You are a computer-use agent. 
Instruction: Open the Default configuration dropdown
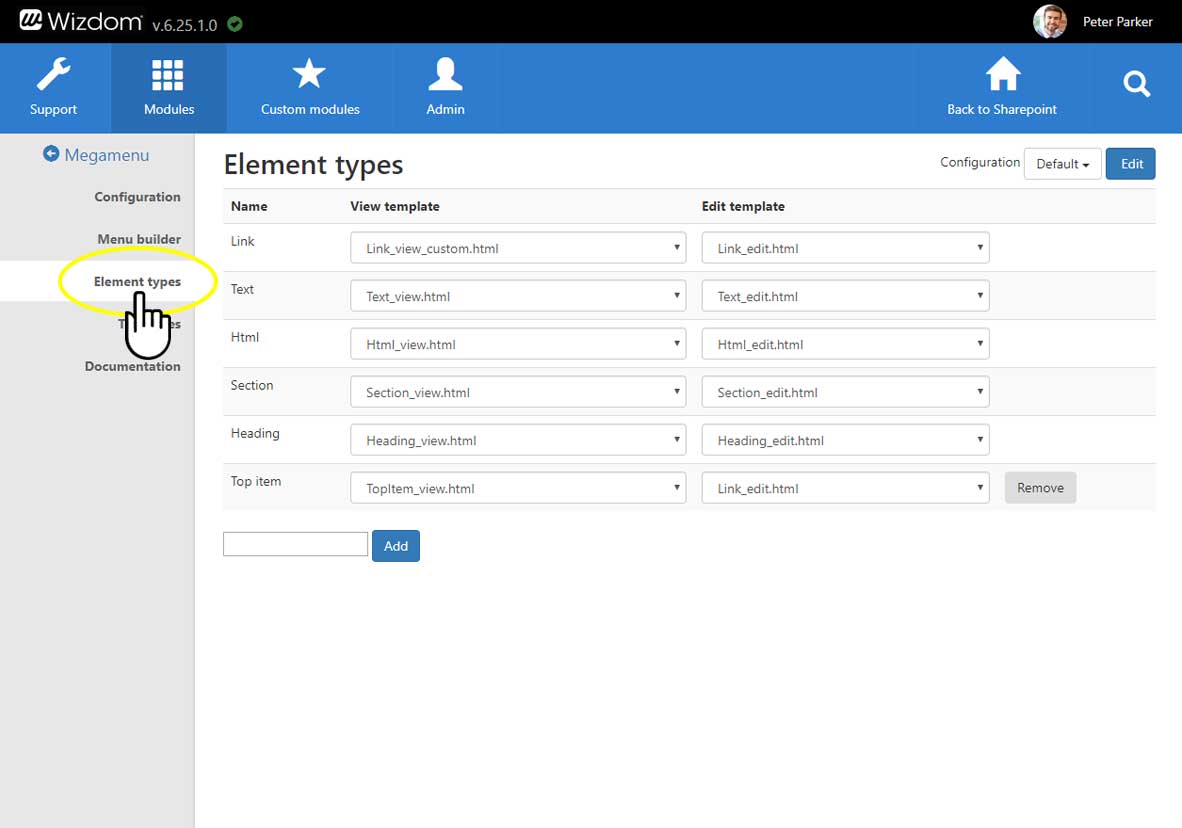[x=1062, y=164]
